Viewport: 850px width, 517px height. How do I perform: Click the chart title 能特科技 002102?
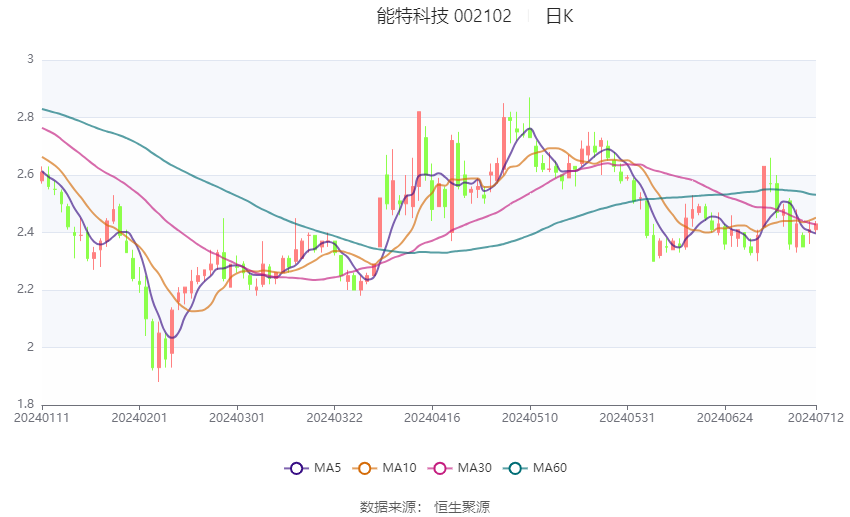[444, 16]
